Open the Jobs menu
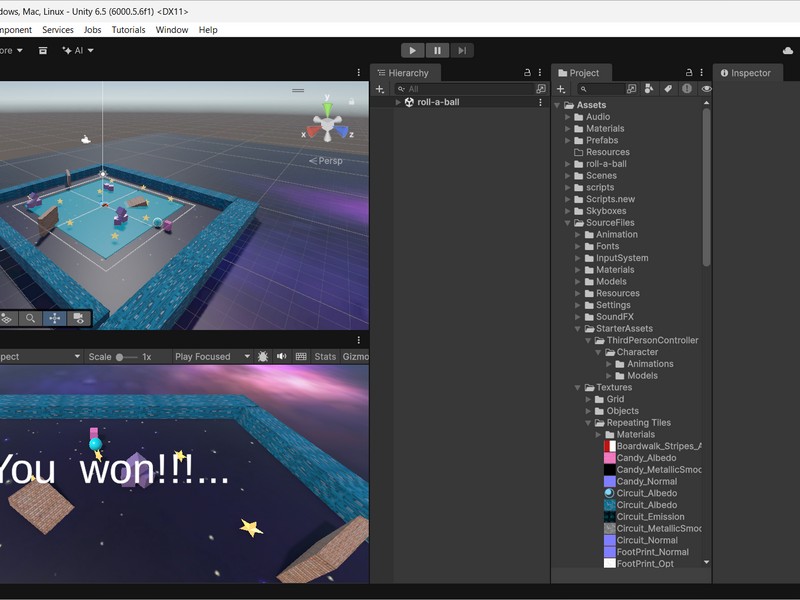This screenshot has height=600, width=800. tap(92, 30)
